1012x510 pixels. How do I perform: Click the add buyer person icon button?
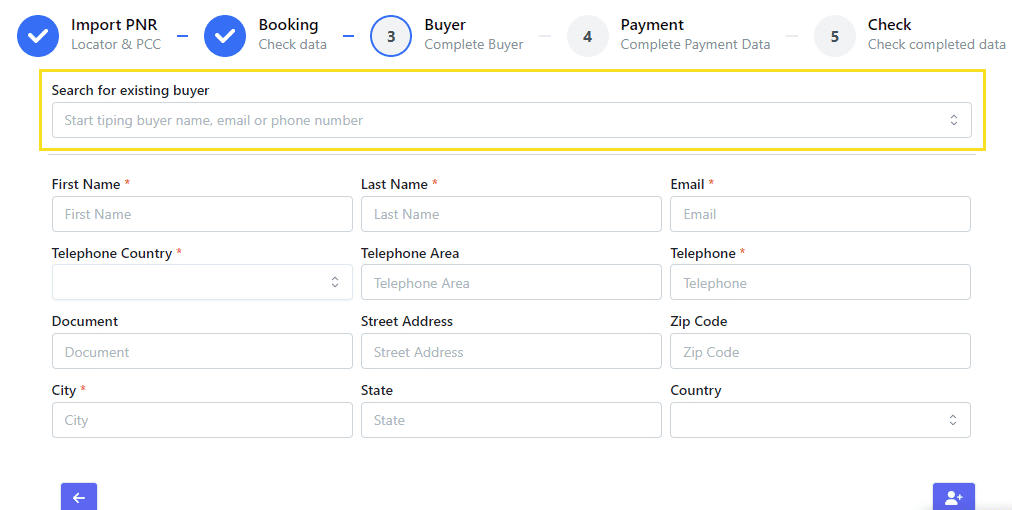953,497
